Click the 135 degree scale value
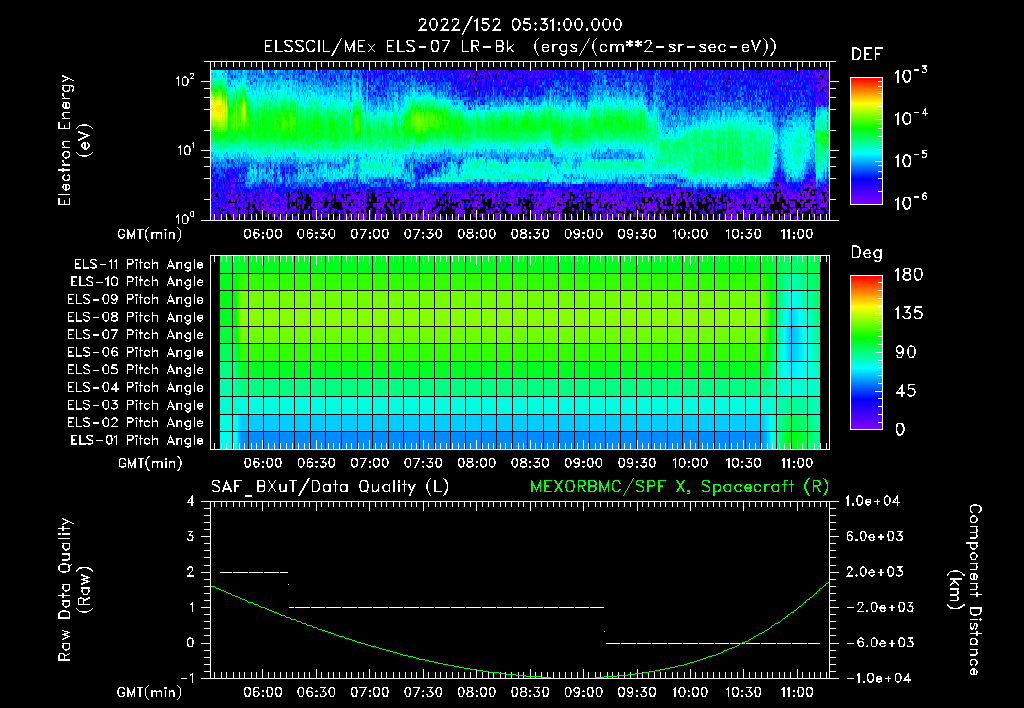Viewport: 1024px width, 708px height. (908, 313)
